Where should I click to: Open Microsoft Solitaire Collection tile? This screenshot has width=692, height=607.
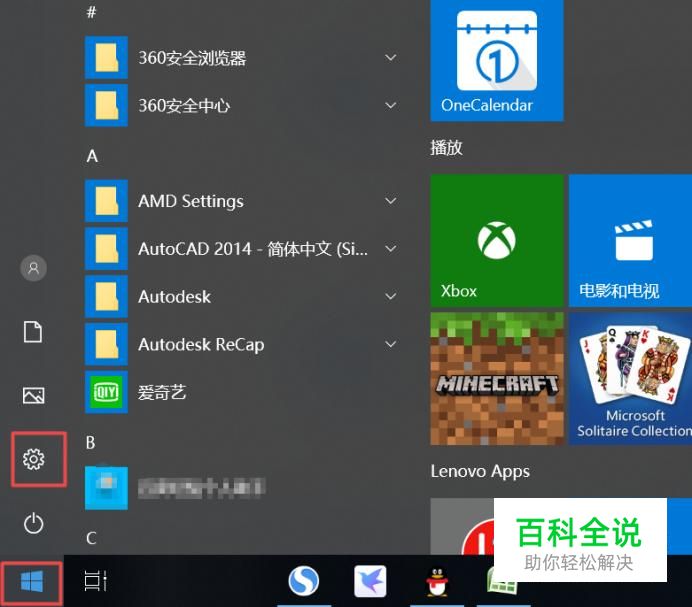[x=630, y=379]
